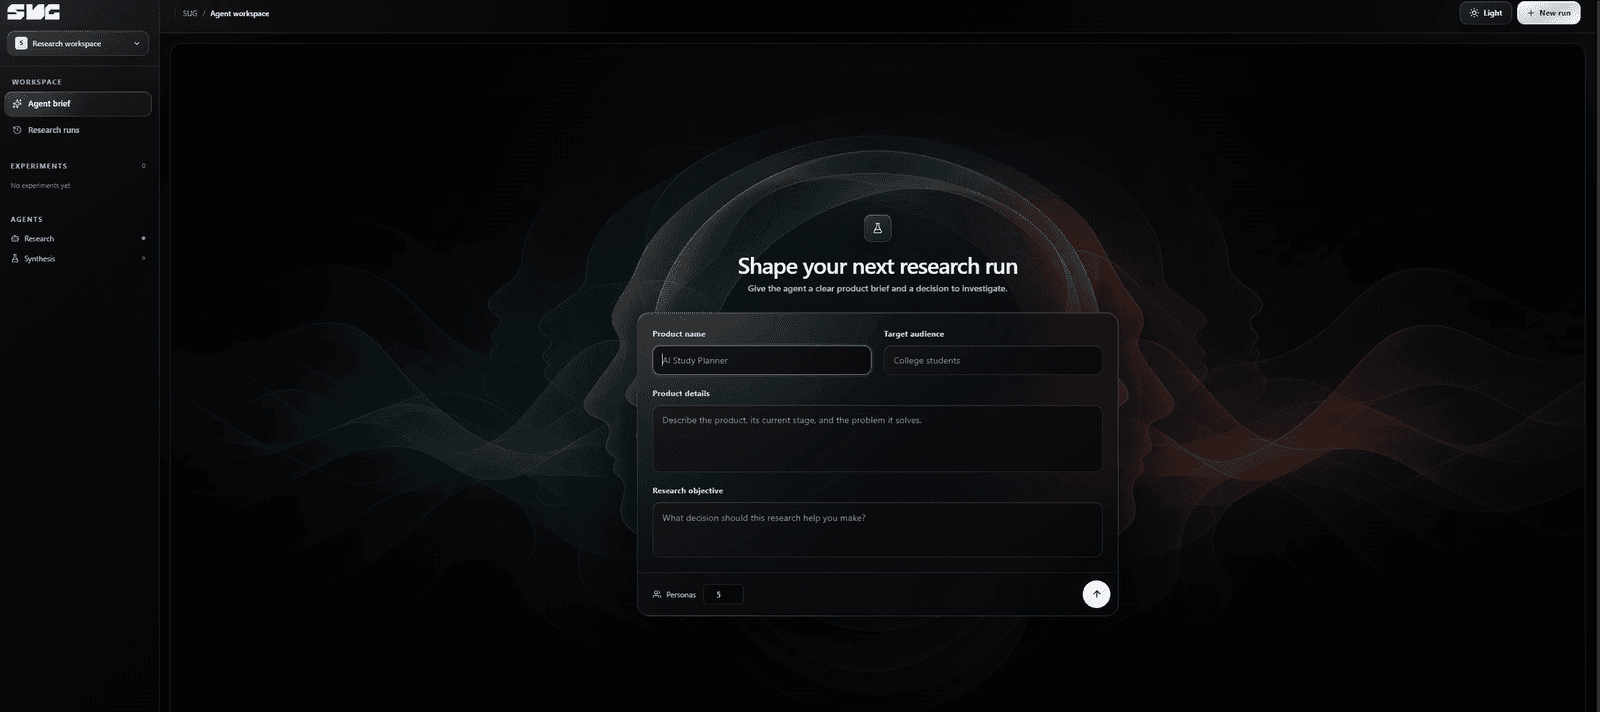1600x712 pixels.
Task: Click the Research agent bot icon
Action: [15, 238]
